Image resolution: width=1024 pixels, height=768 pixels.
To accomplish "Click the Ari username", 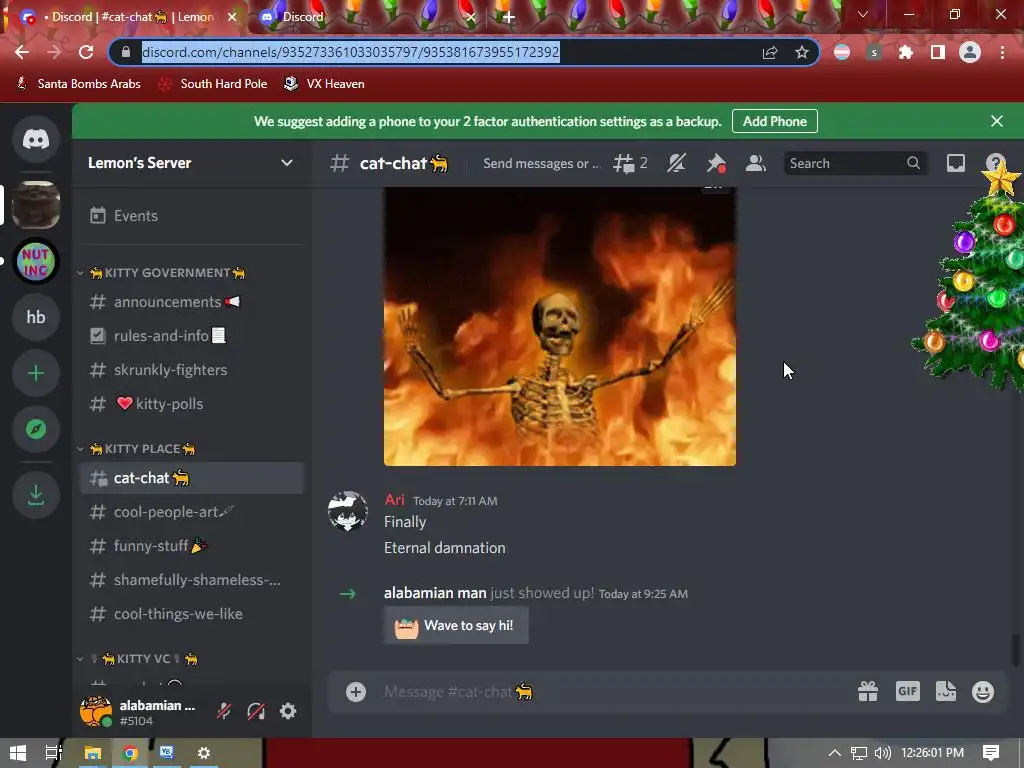I will tap(394, 500).
